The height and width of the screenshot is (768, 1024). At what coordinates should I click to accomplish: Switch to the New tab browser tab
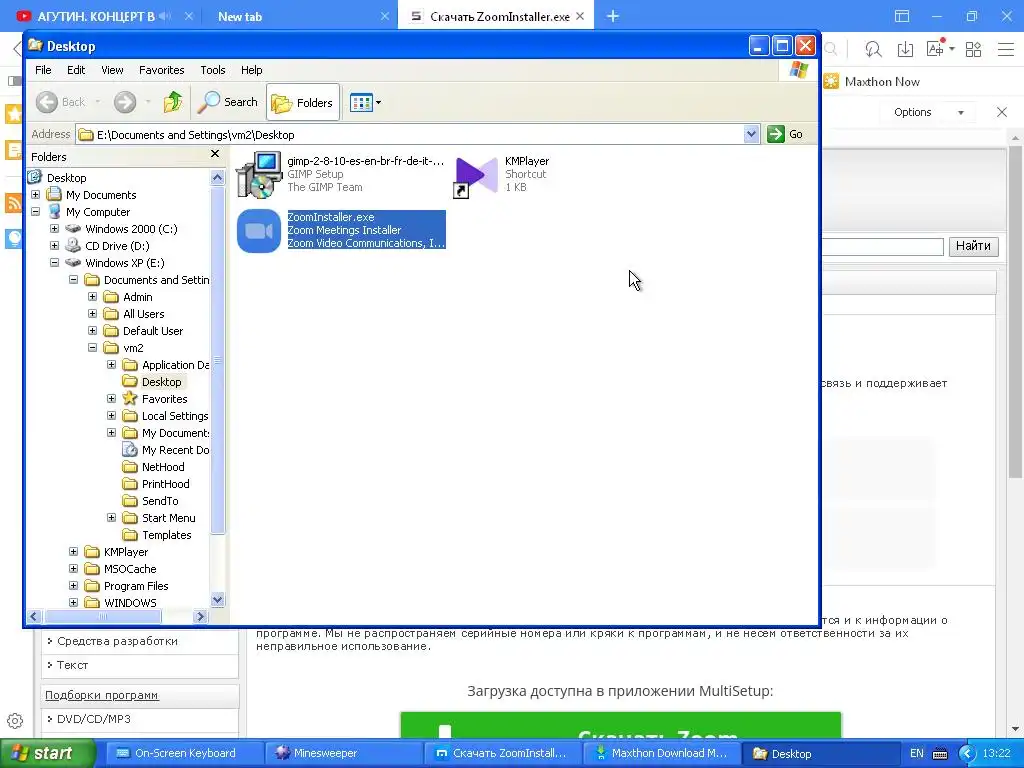coord(240,17)
